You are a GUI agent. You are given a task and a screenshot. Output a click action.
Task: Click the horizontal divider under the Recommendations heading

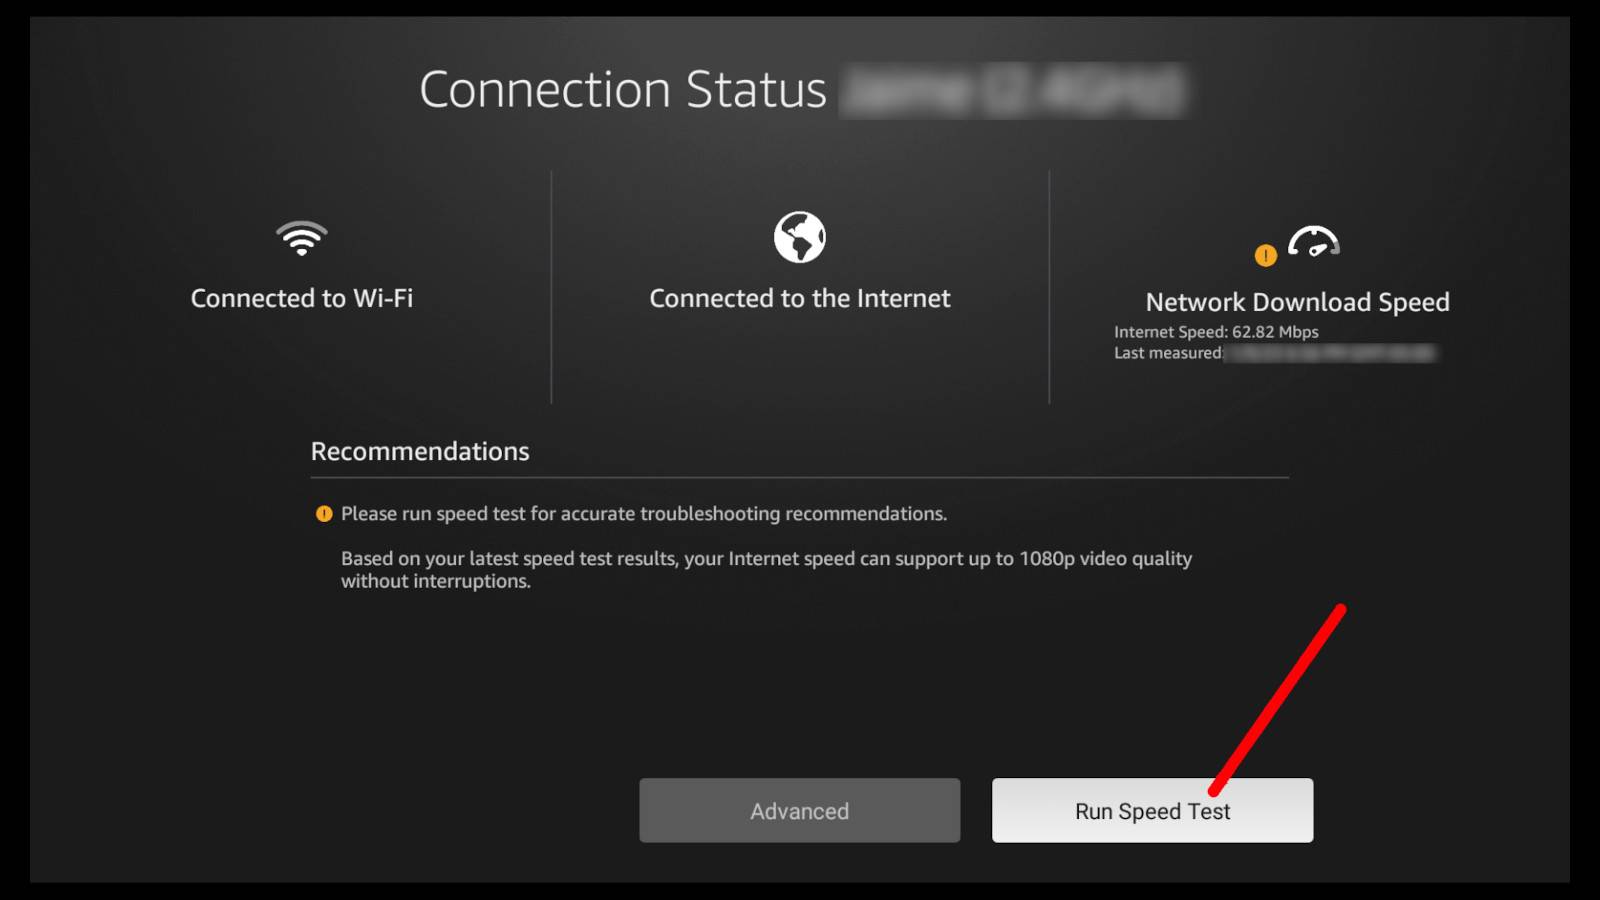(800, 478)
